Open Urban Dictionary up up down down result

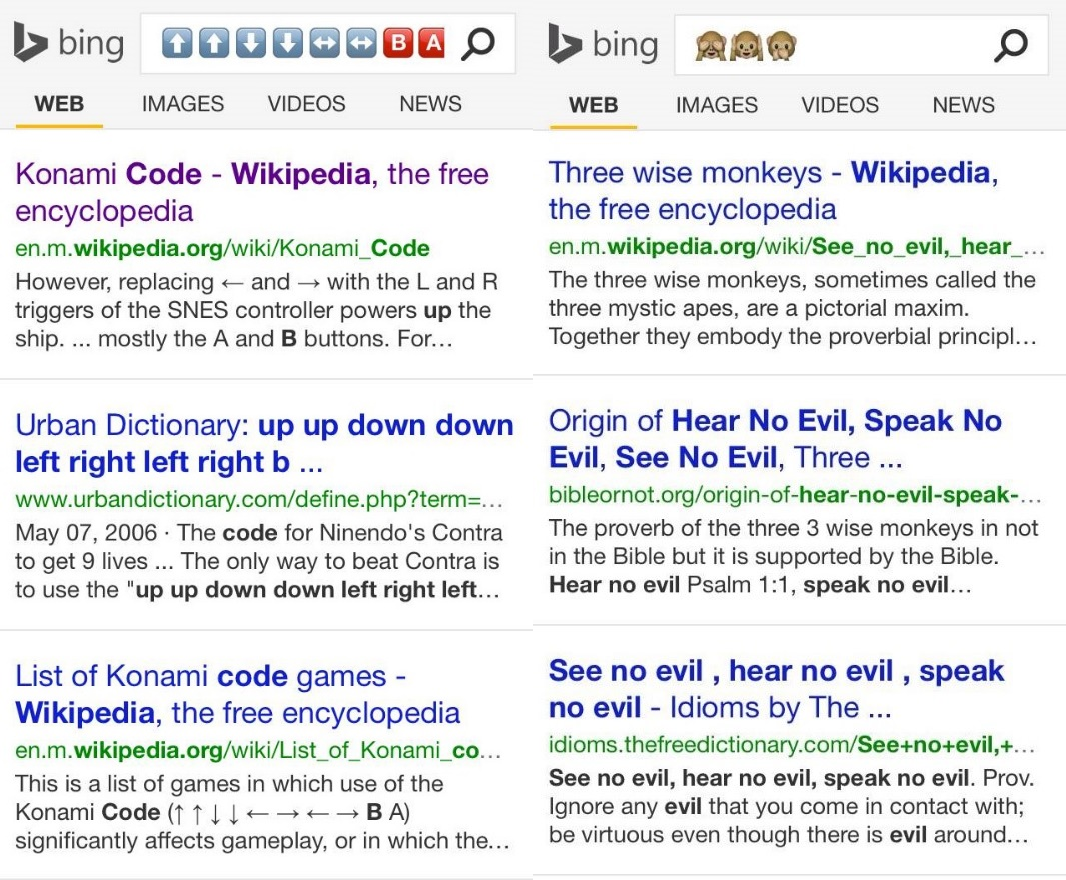264,443
